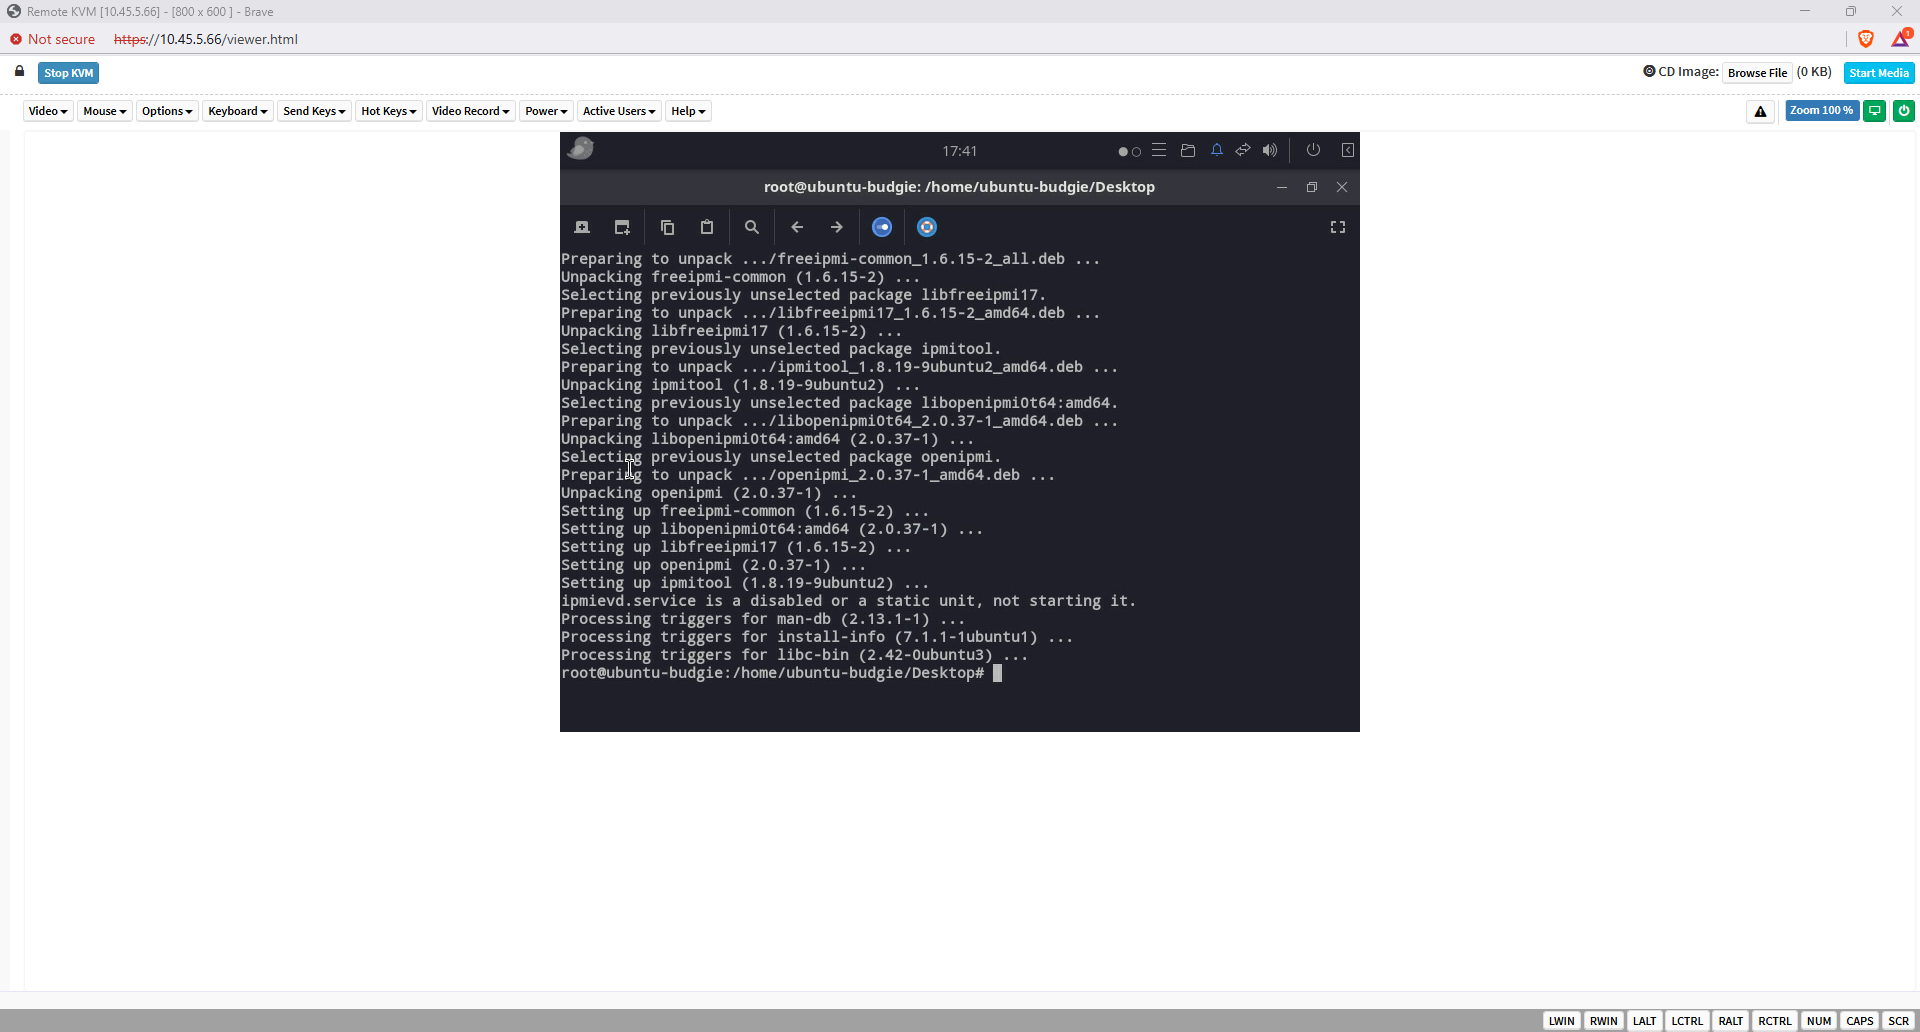
Task: Toggle the LCTRL modifier key
Action: 1686,1021
